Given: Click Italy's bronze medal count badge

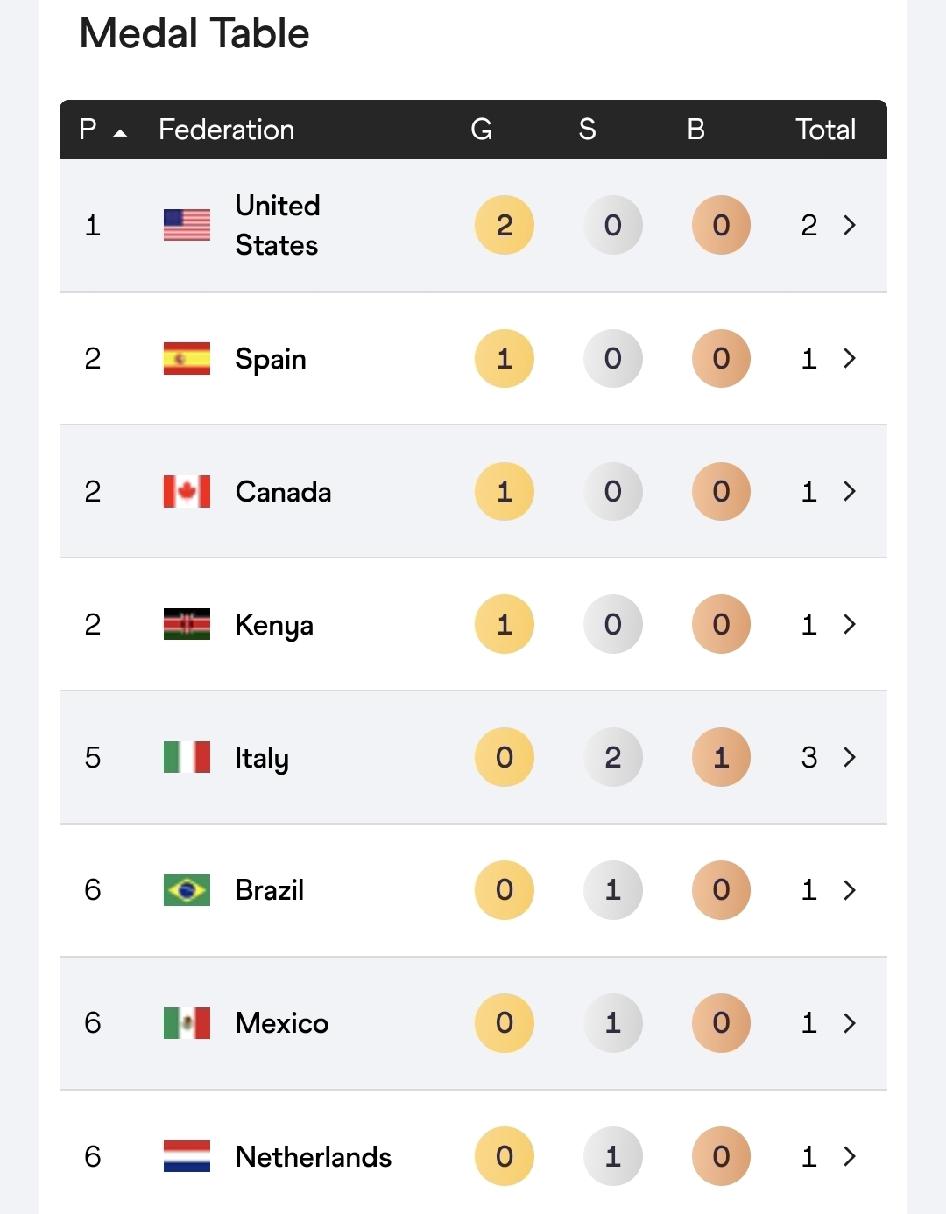Looking at the screenshot, I should pyautogui.click(x=721, y=757).
